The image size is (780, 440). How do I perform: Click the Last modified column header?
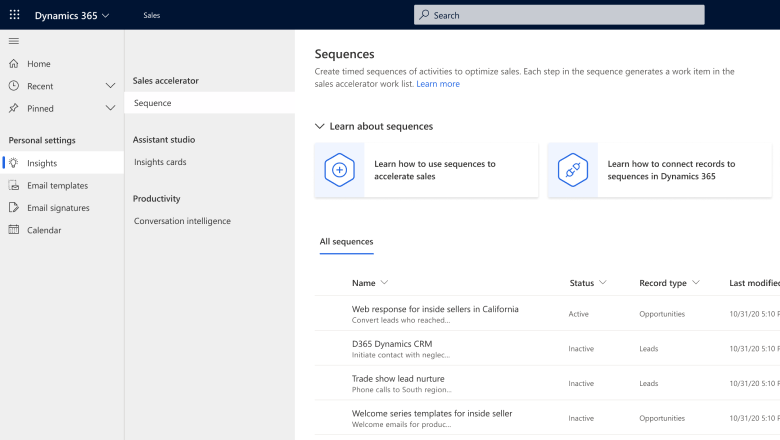754,283
